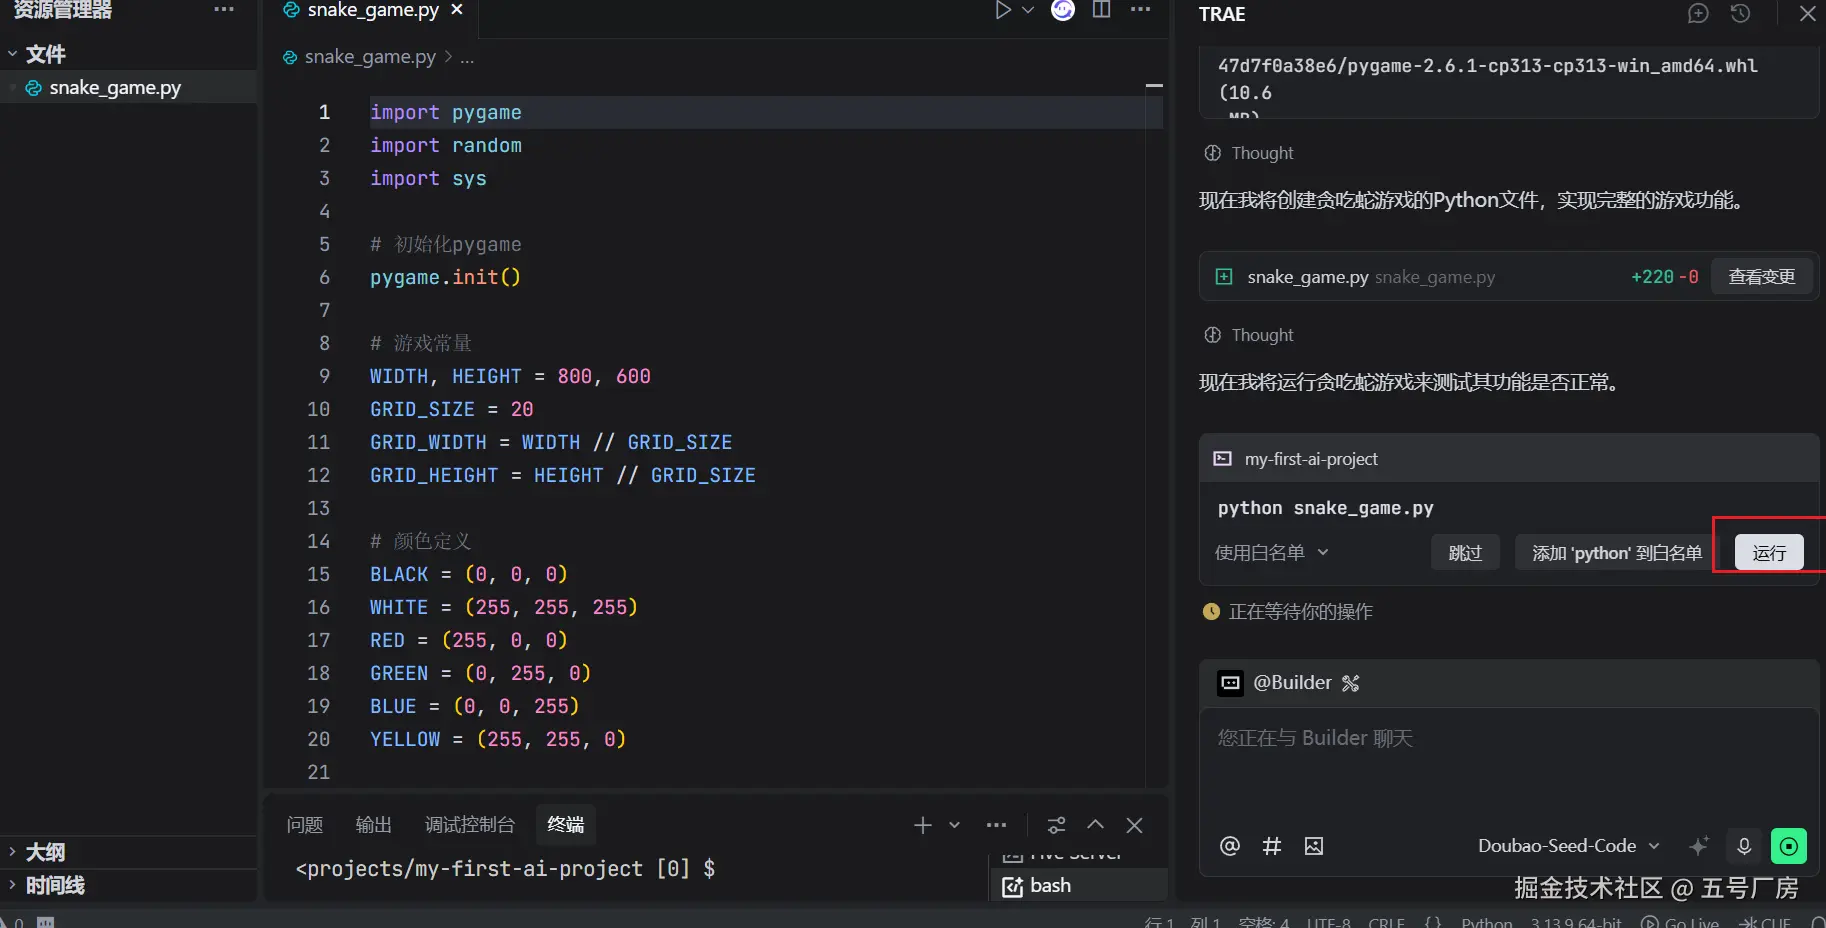Click the 查看变更 button
The image size is (1826, 928).
click(1762, 277)
